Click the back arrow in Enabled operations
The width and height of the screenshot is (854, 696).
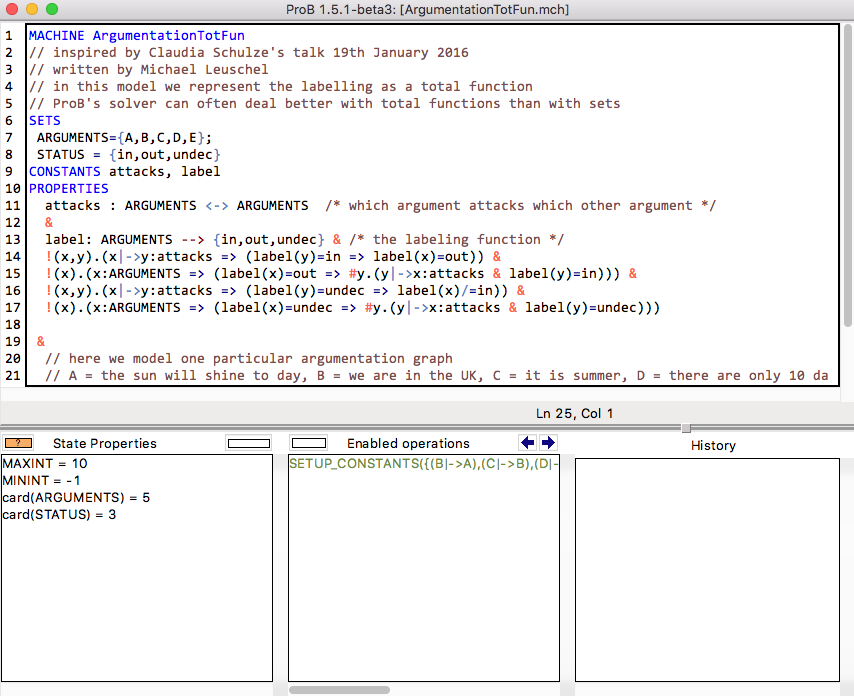pyautogui.click(x=529, y=443)
